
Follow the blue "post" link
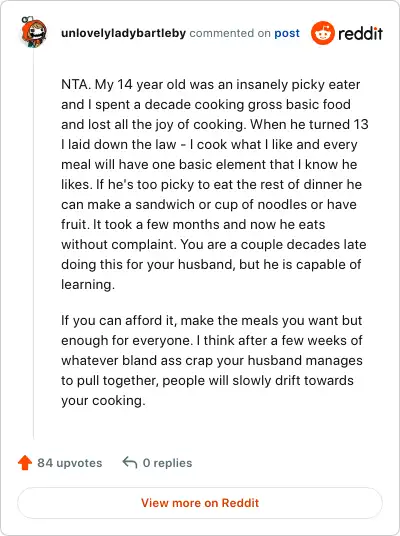287,33
